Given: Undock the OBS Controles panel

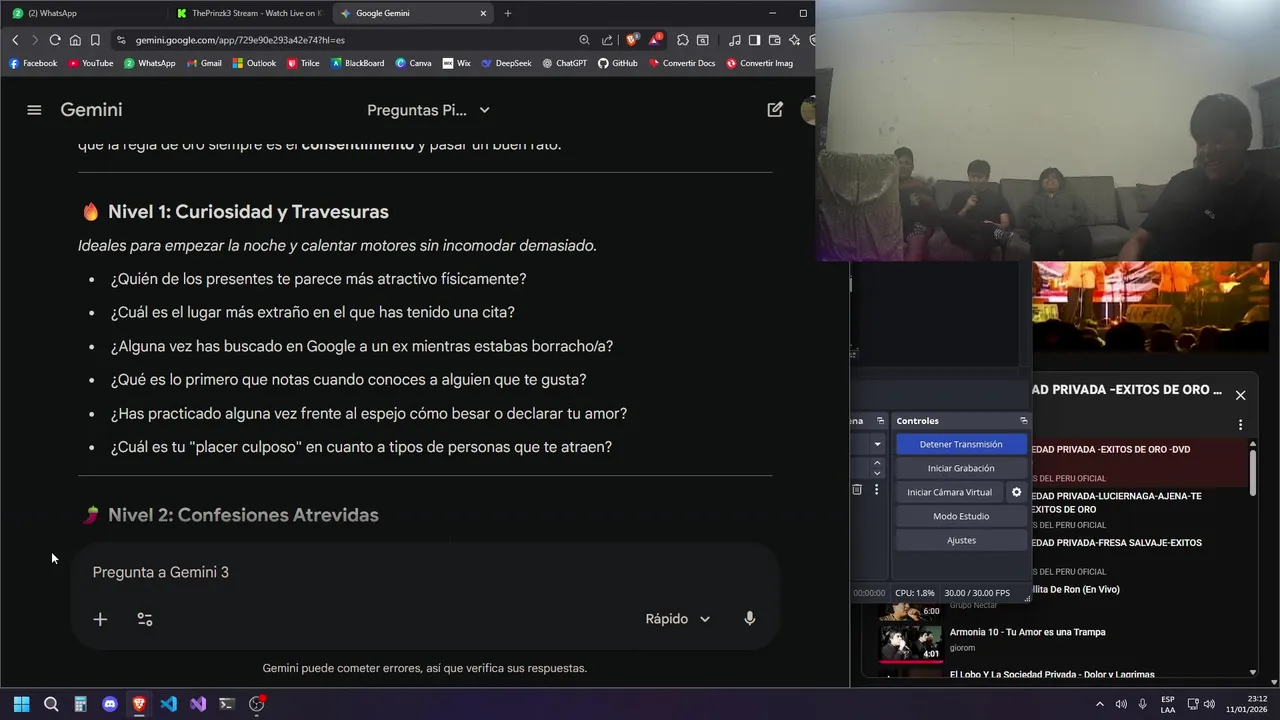Looking at the screenshot, I should point(1023,421).
